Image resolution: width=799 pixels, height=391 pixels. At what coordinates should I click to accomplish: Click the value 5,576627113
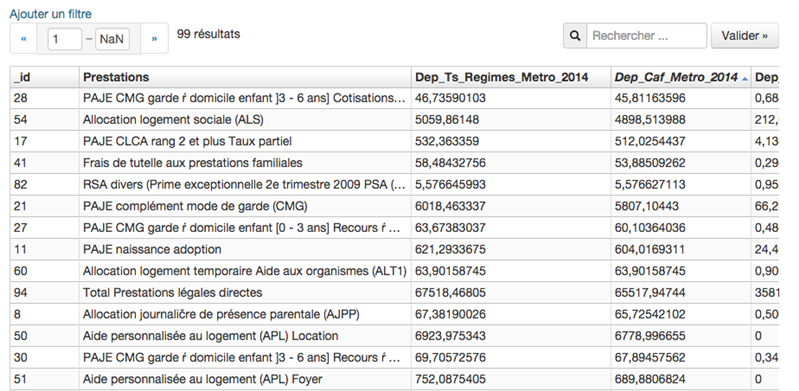[x=650, y=185]
